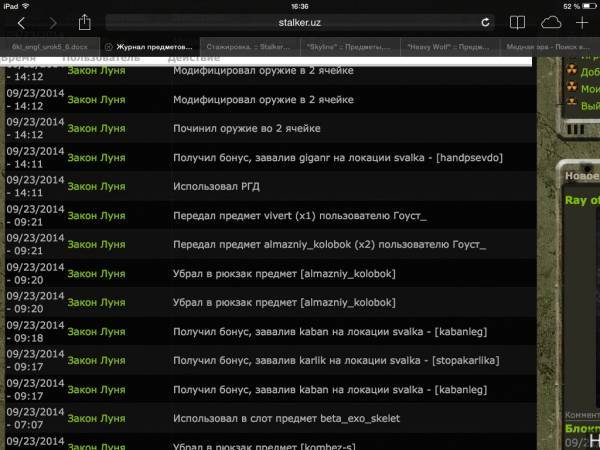Reload the stalker.uz page

(486, 22)
